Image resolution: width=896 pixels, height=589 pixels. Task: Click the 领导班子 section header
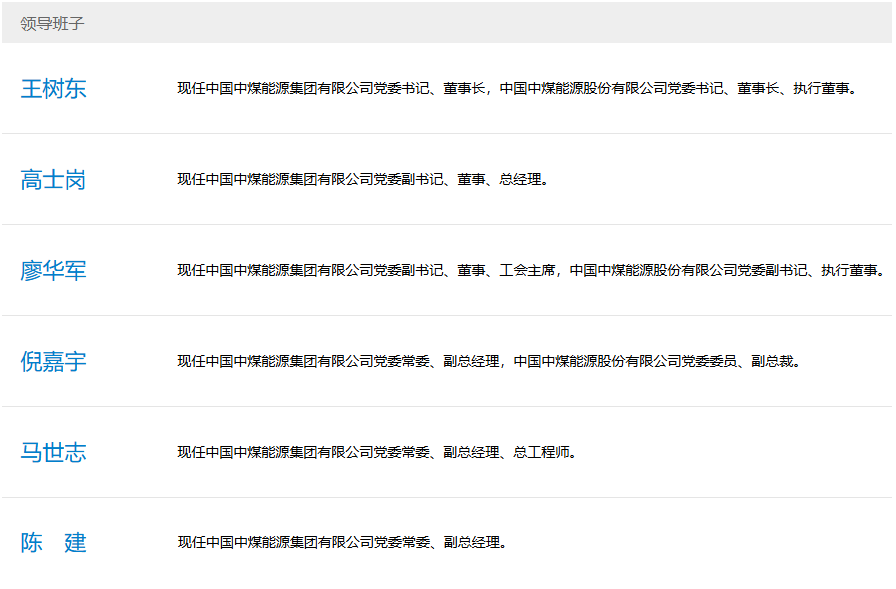(52, 23)
